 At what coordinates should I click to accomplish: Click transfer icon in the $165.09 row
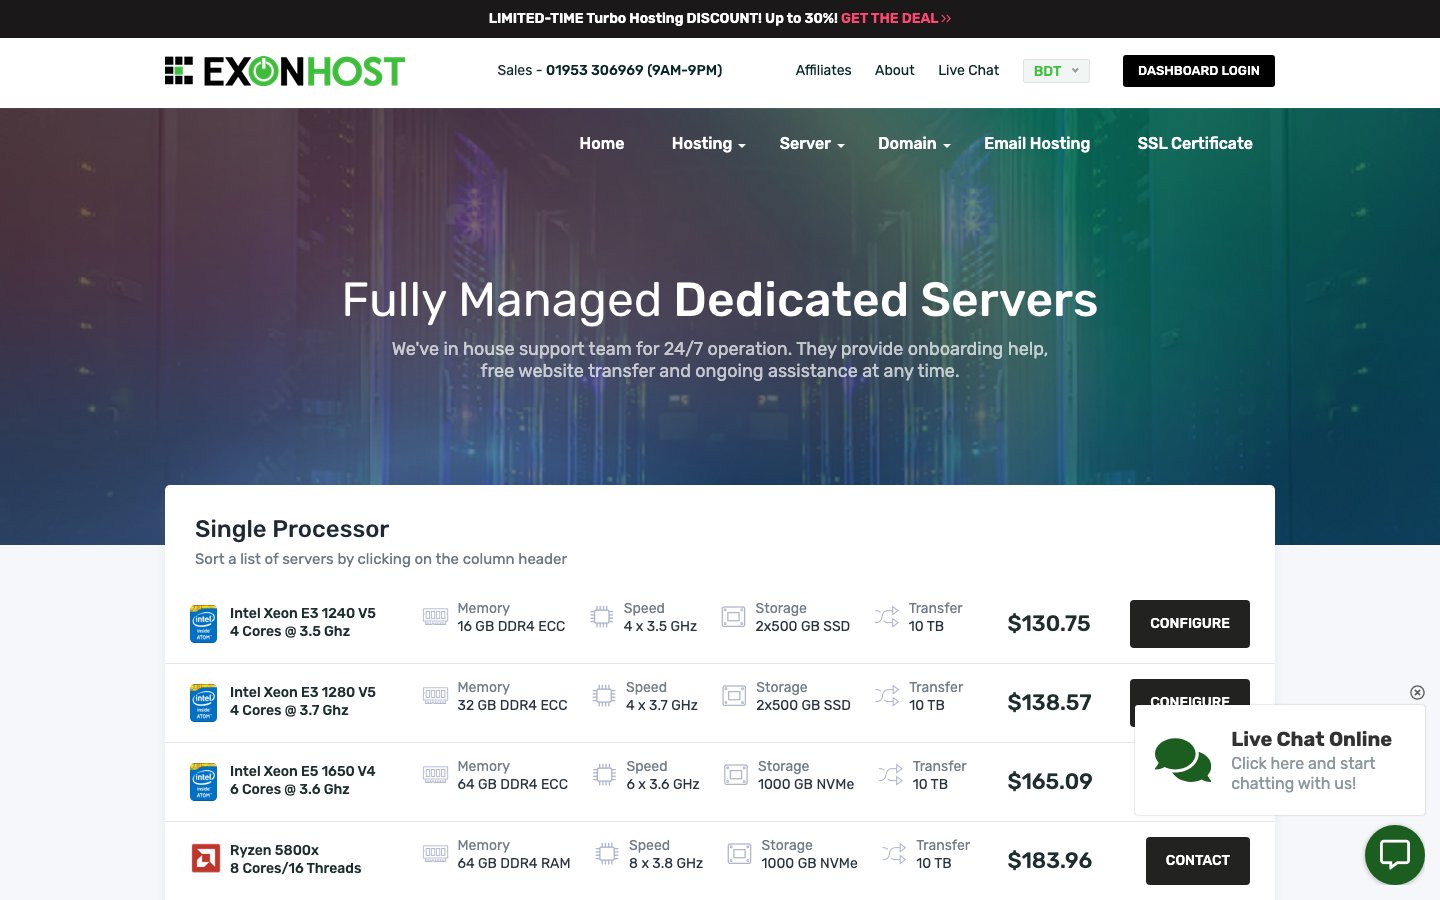click(891, 775)
